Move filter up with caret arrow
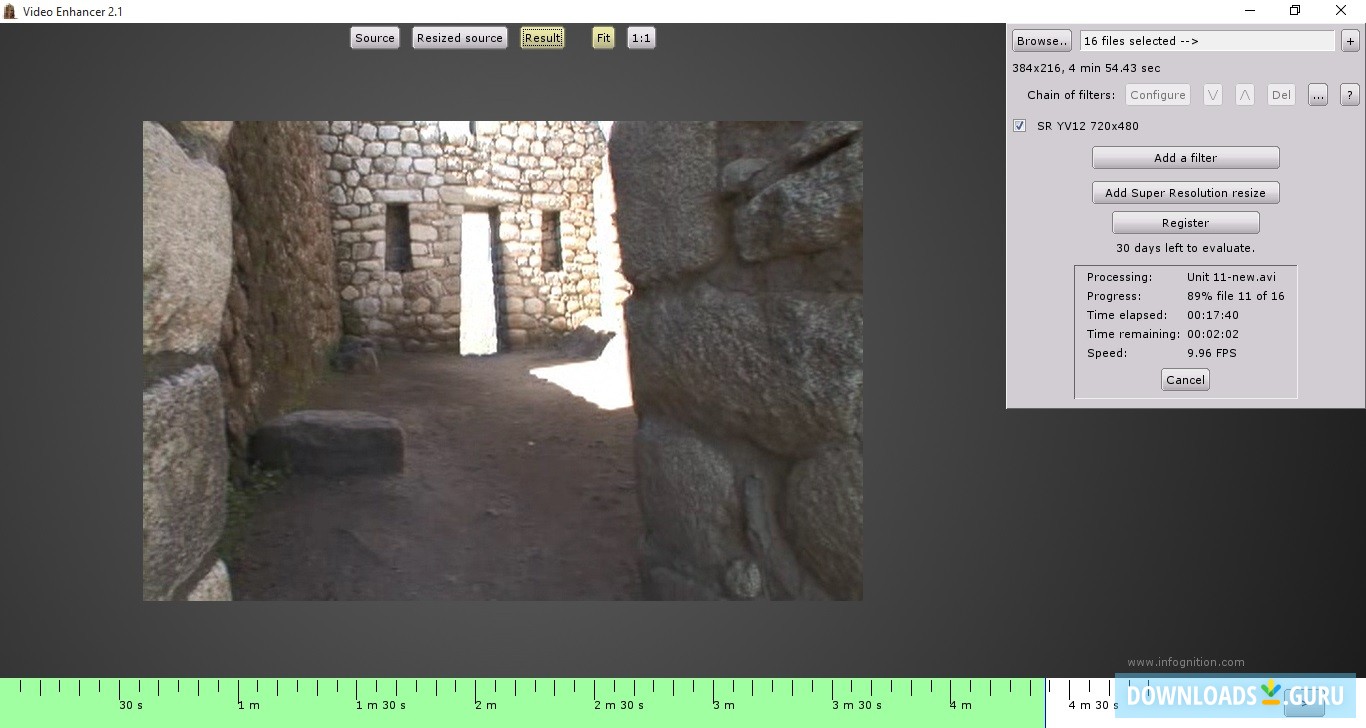Screen dimensions: 1366x728 [1245, 95]
